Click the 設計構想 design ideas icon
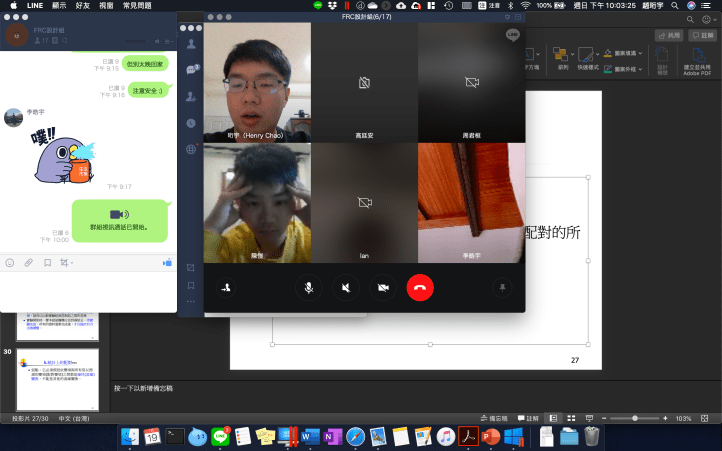Screen dimensions: 722x451 pyautogui.click(x=662, y=61)
